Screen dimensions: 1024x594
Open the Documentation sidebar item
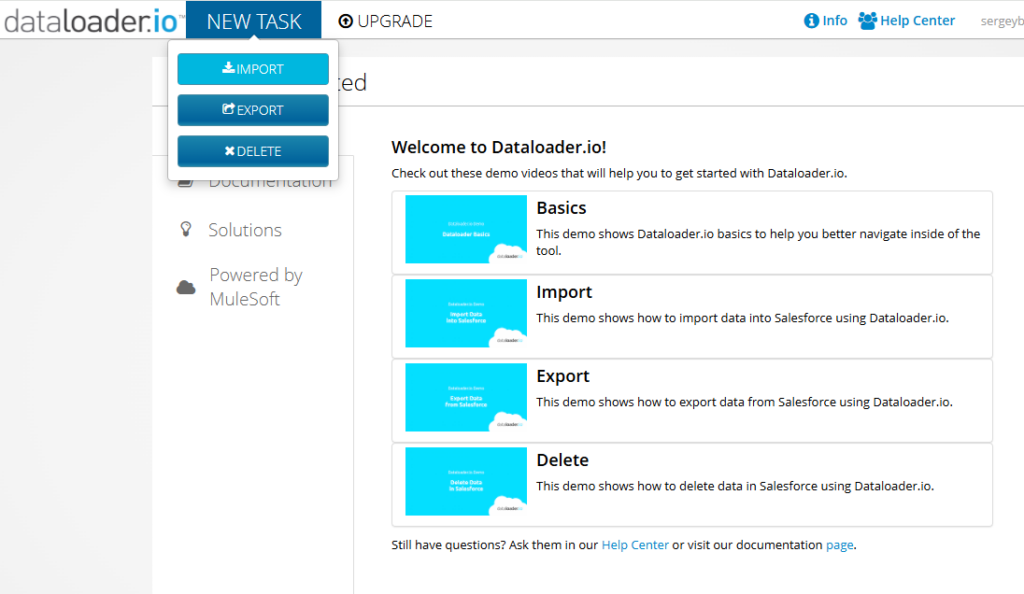(x=270, y=183)
